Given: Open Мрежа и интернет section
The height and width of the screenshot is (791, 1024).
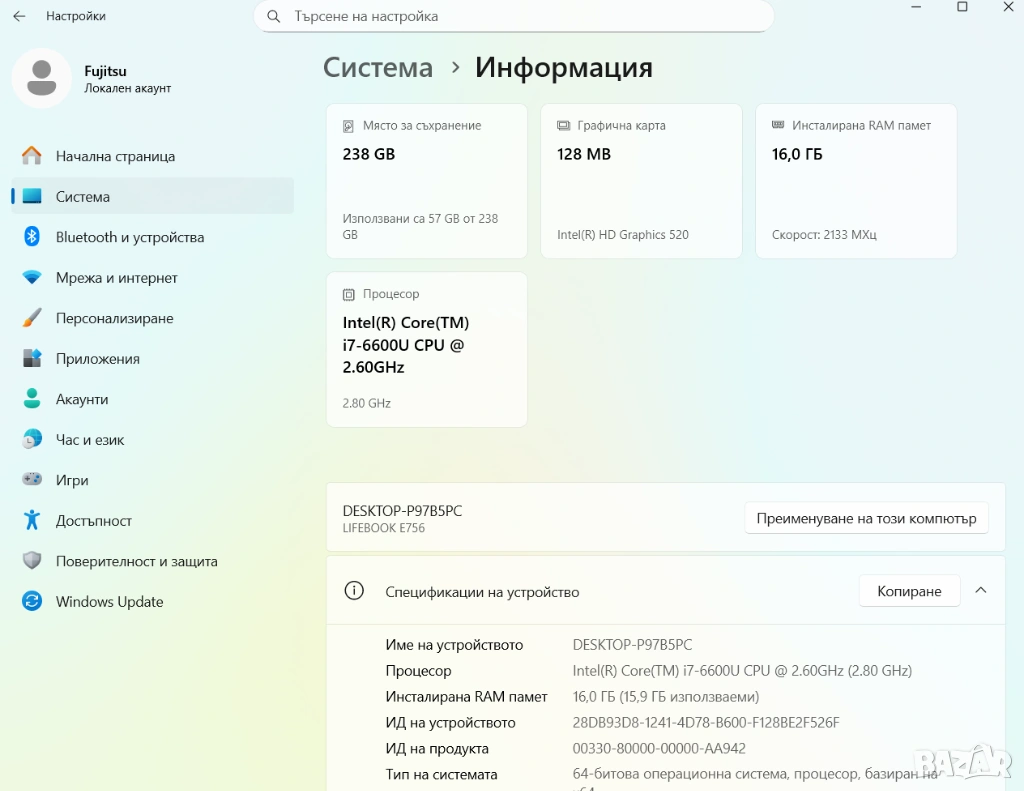Looking at the screenshot, I should [116, 278].
